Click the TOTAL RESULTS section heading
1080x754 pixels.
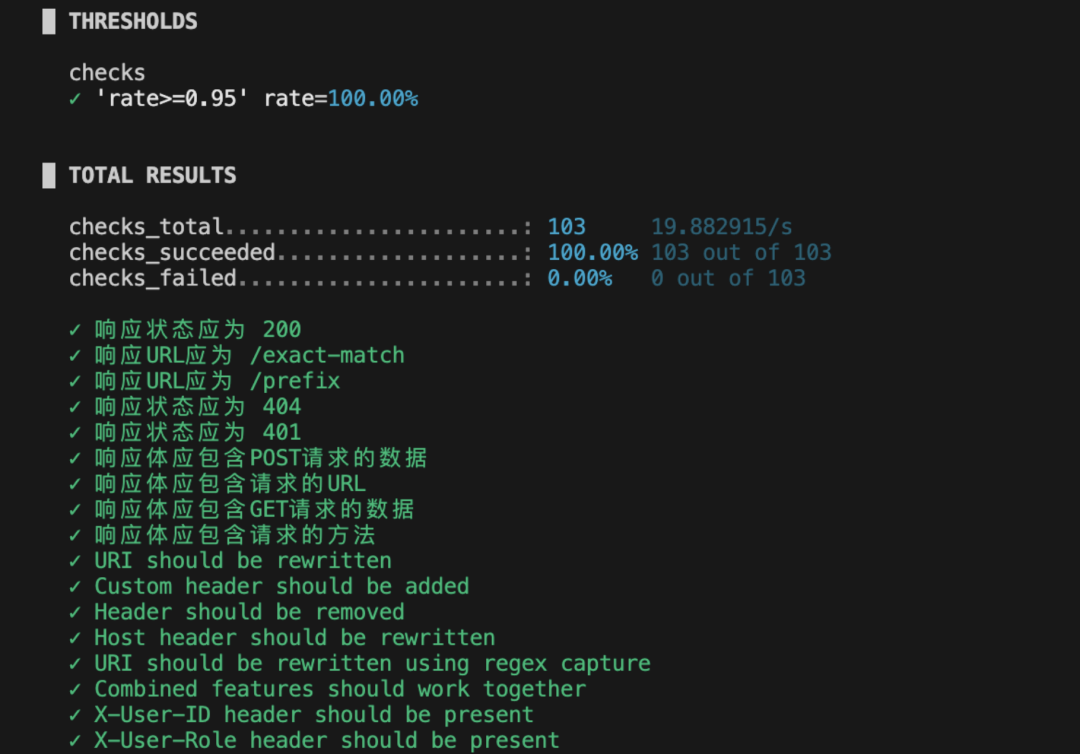coord(152,176)
